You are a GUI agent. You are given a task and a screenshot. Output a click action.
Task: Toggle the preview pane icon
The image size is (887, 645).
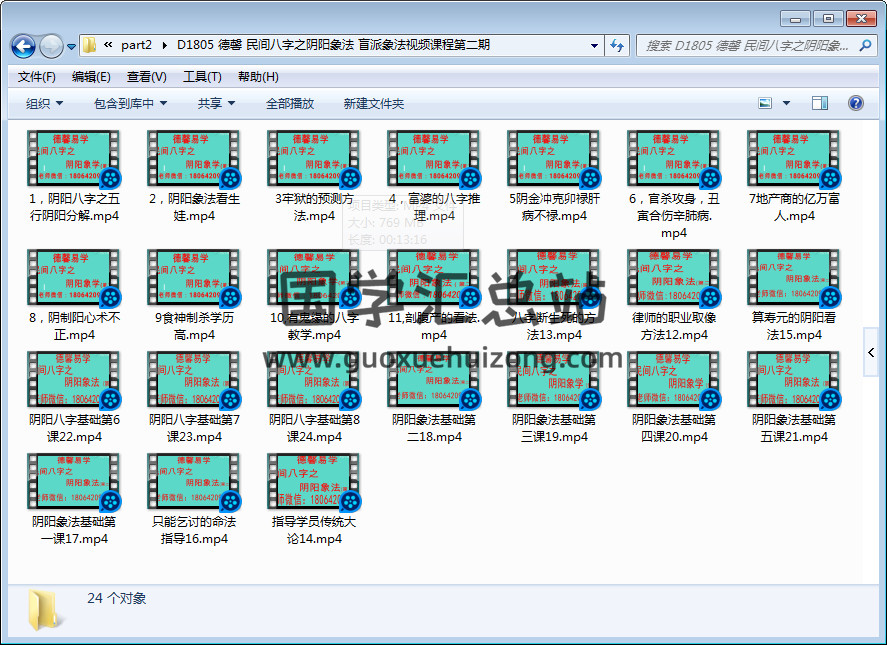[x=820, y=103]
